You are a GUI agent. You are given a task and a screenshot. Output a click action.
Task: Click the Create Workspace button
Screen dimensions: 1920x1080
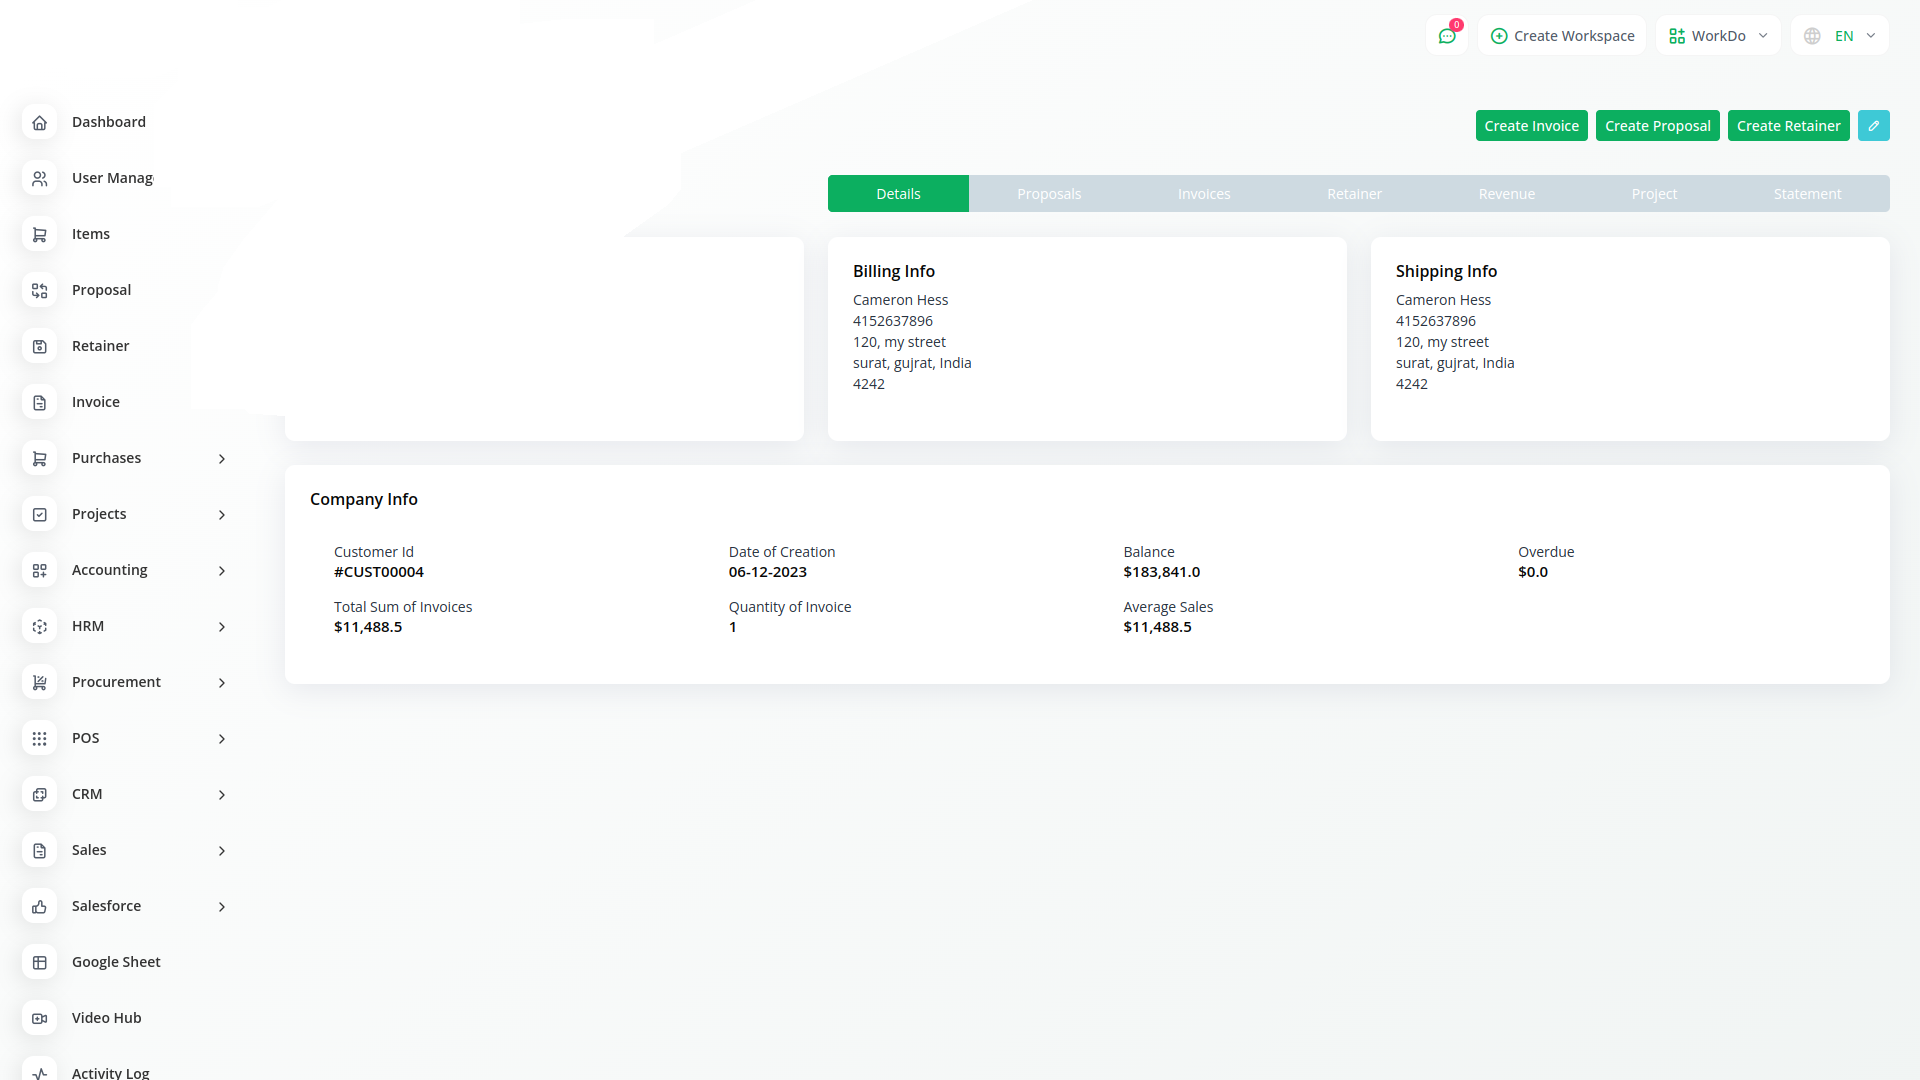pos(1562,36)
